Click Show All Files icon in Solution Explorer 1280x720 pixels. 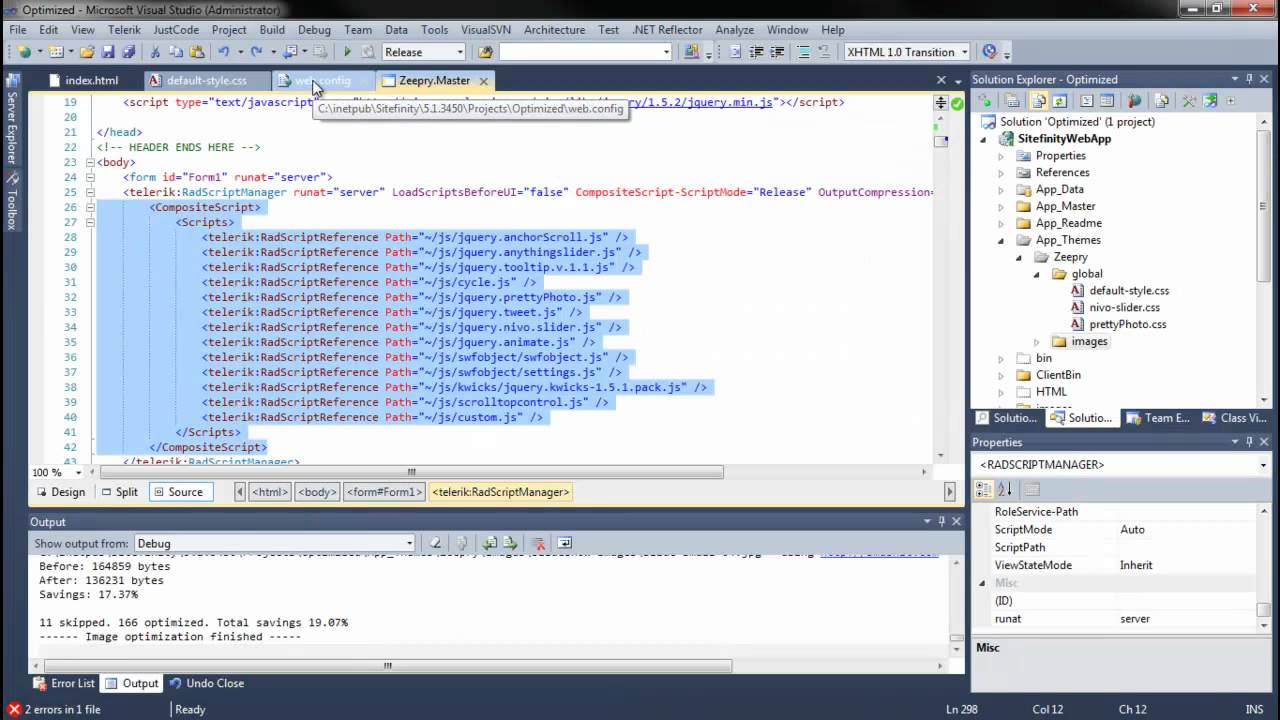(1039, 101)
